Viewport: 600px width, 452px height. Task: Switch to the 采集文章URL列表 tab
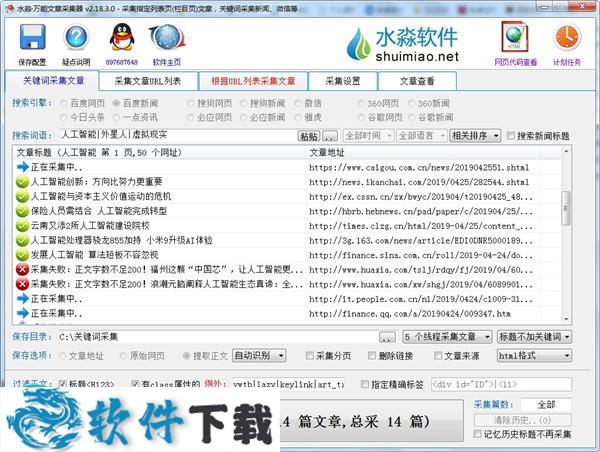click(x=147, y=81)
